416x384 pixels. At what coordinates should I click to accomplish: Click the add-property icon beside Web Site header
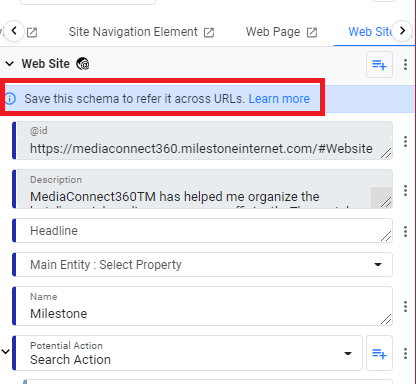coord(379,64)
